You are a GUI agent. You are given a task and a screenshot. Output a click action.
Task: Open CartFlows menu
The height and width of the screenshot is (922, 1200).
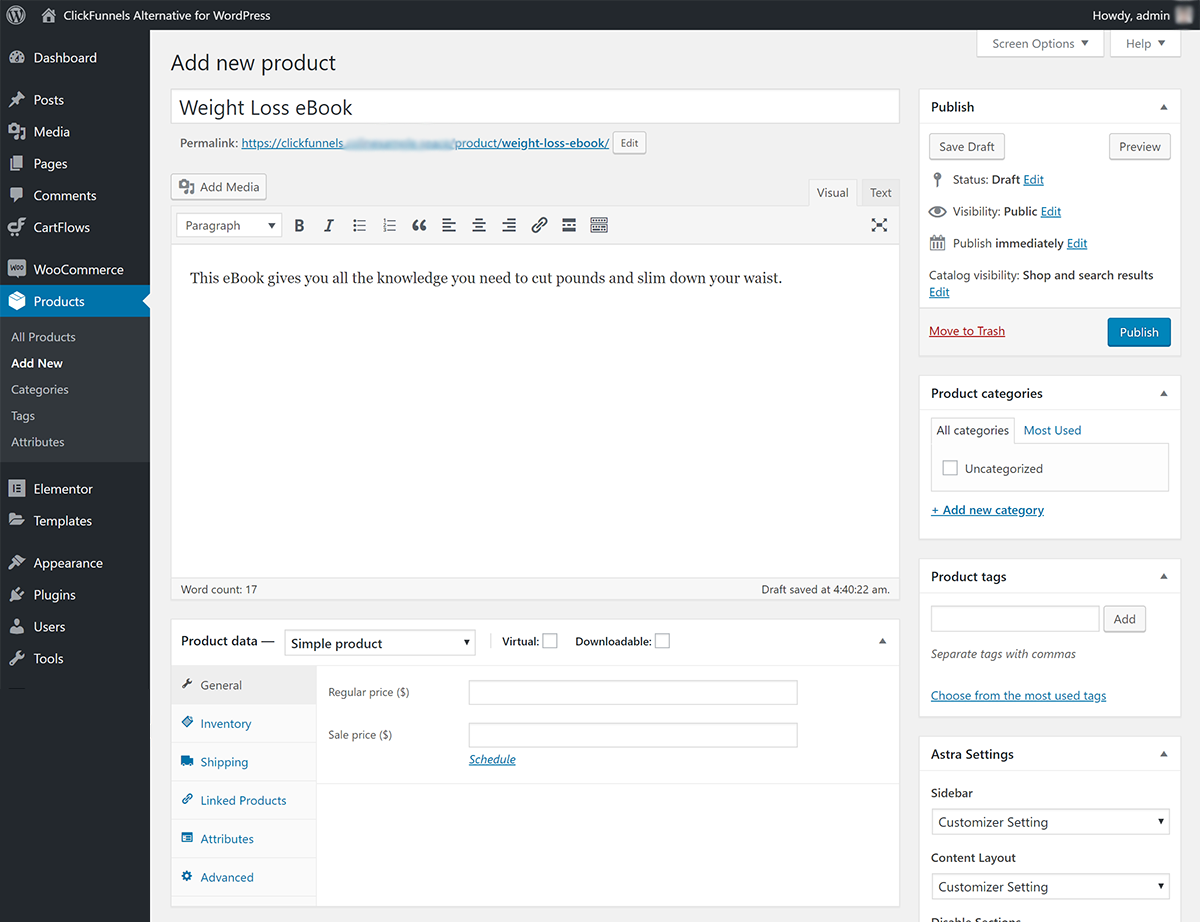click(x=75, y=228)
